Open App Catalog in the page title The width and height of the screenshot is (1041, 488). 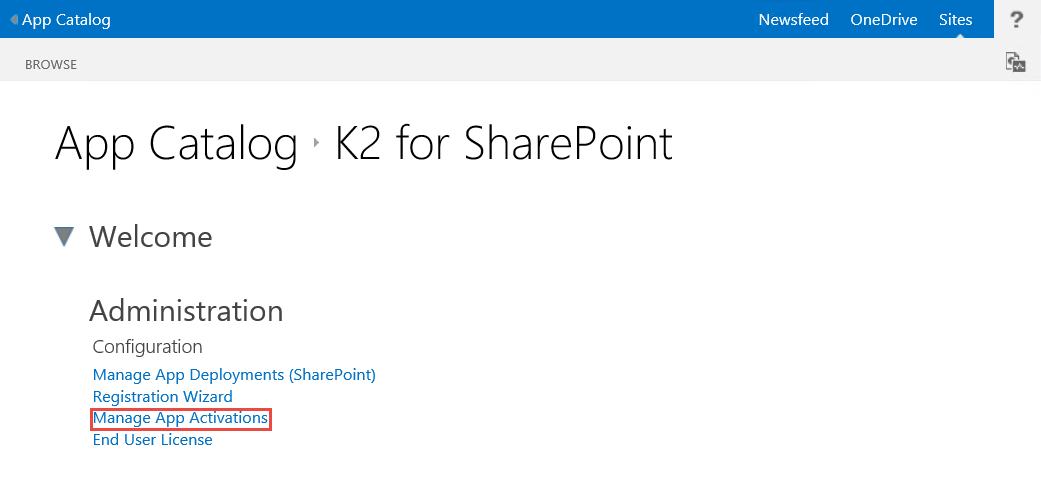pyautogui.click(x=176, y=144)
